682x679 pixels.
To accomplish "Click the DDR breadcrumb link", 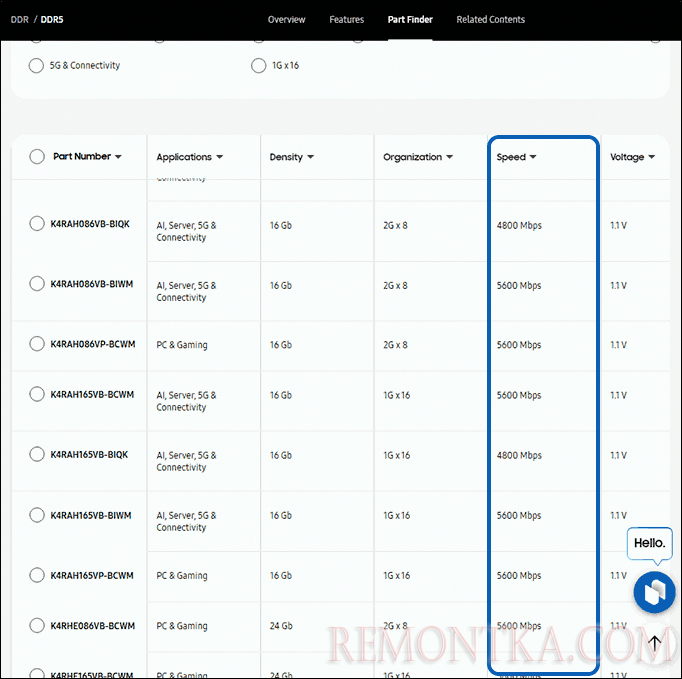I will pyautogui.click(x=19, y=20).
